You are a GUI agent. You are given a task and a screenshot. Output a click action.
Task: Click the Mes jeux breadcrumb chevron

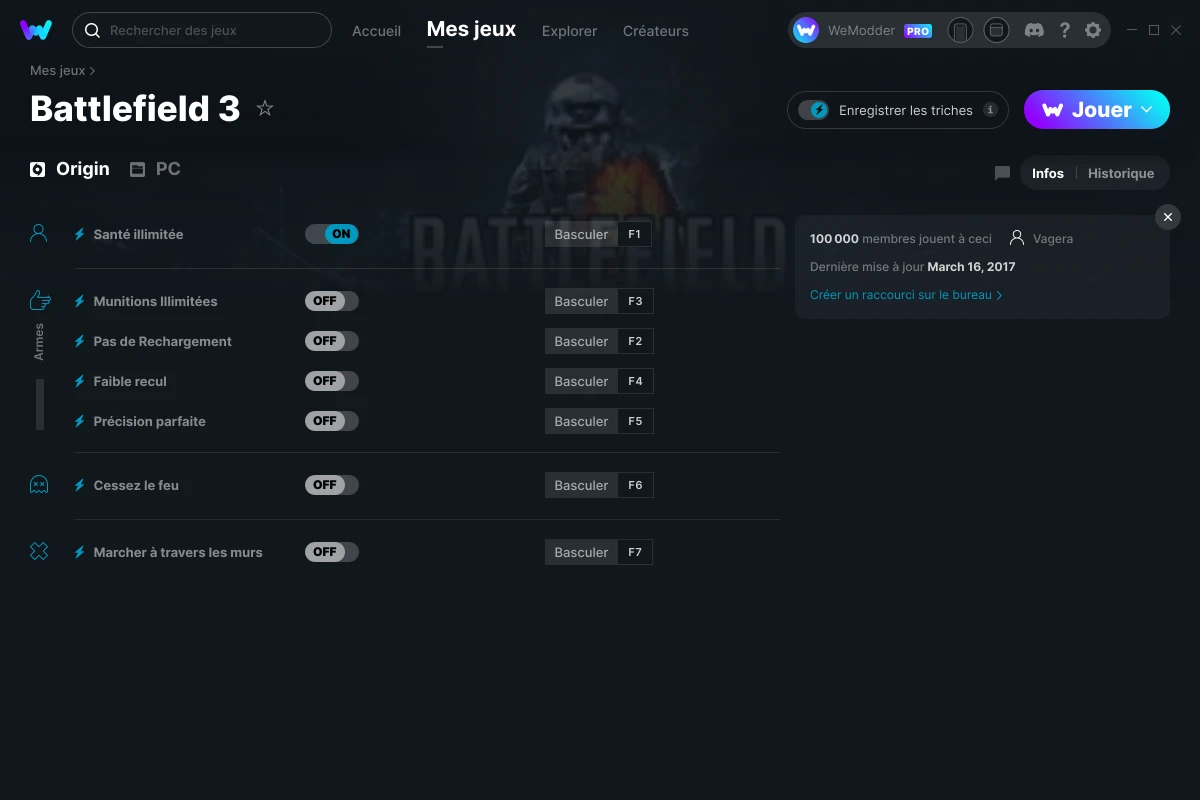(x=93, y=71)
